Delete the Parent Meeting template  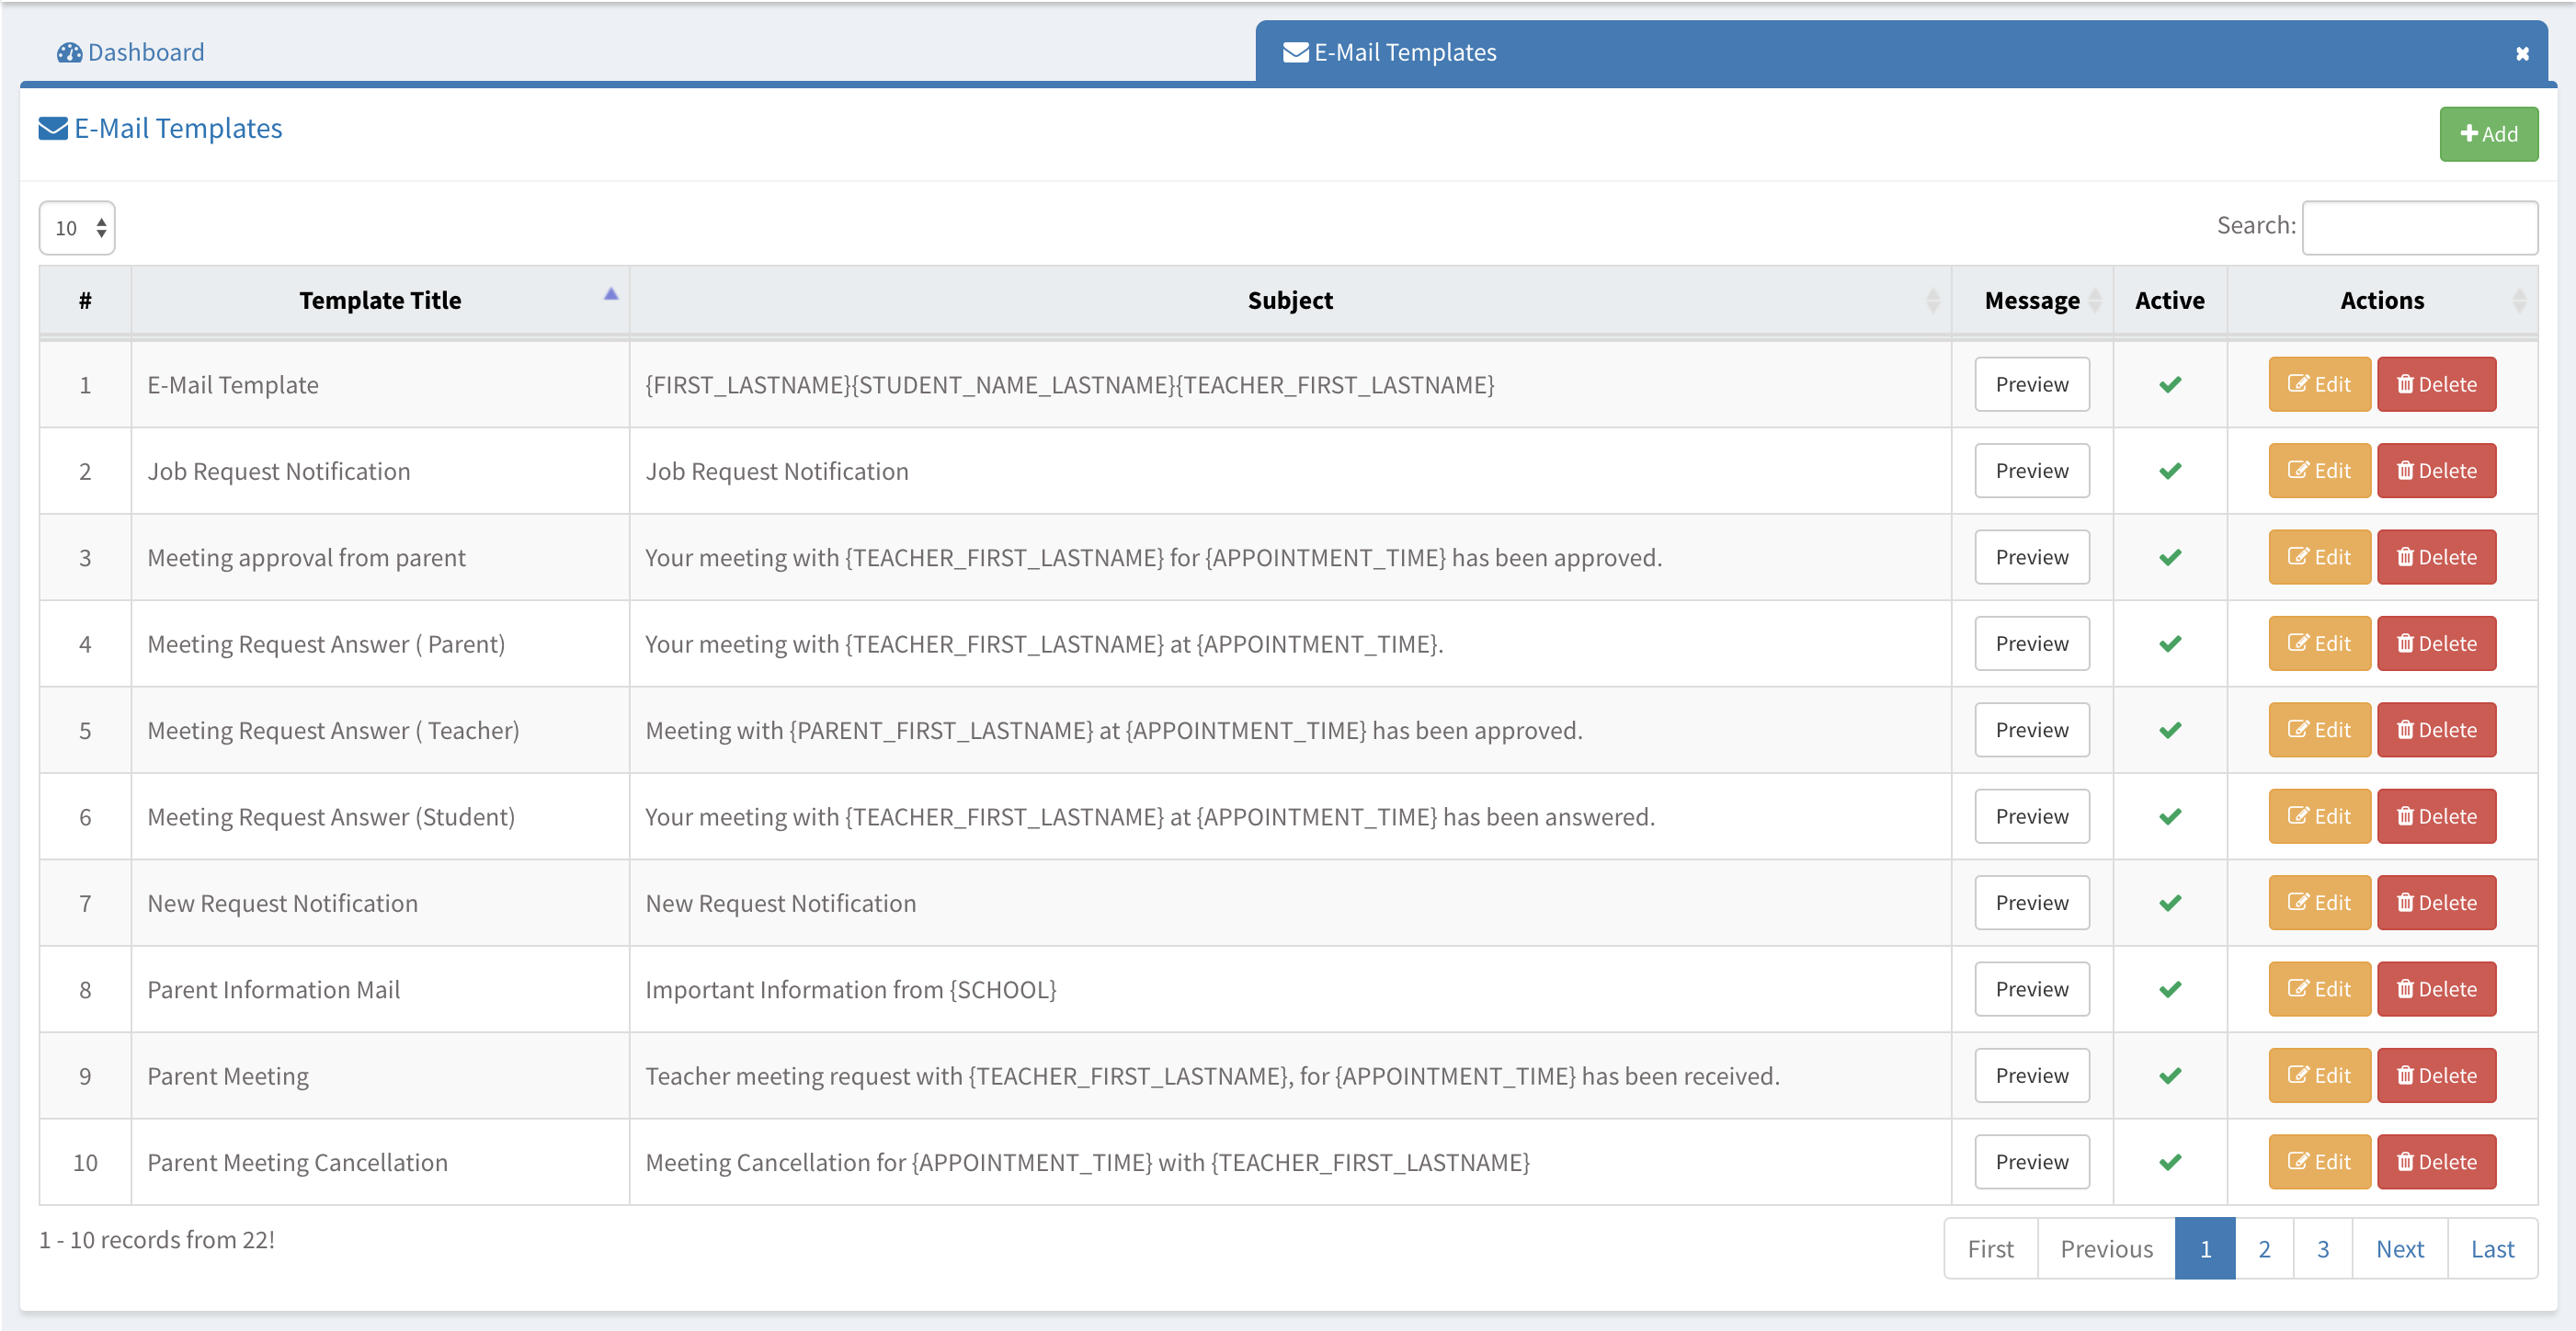pos(2435,1076)
